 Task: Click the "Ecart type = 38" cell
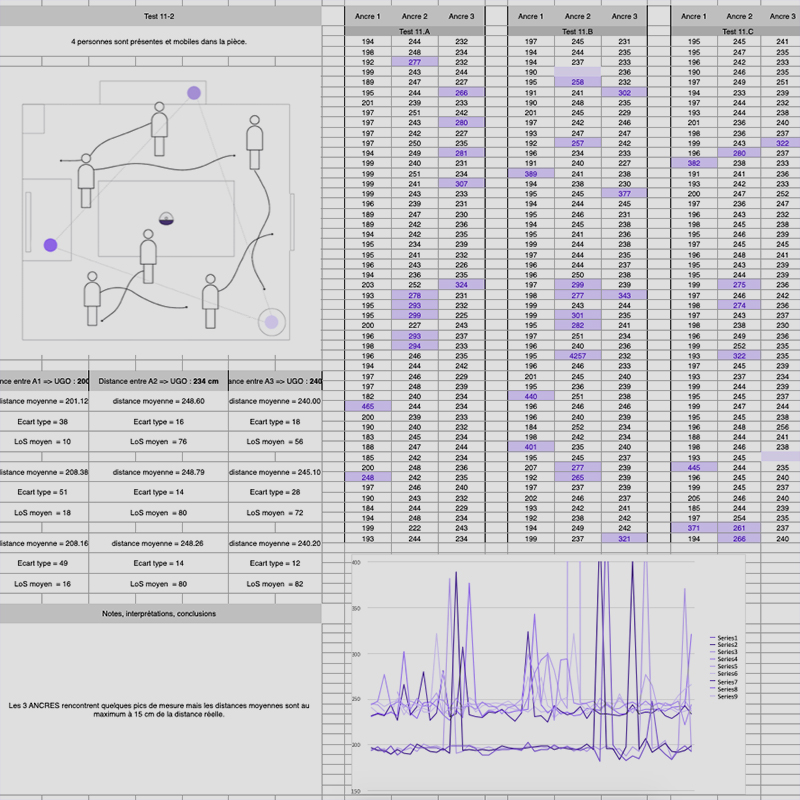43,421
